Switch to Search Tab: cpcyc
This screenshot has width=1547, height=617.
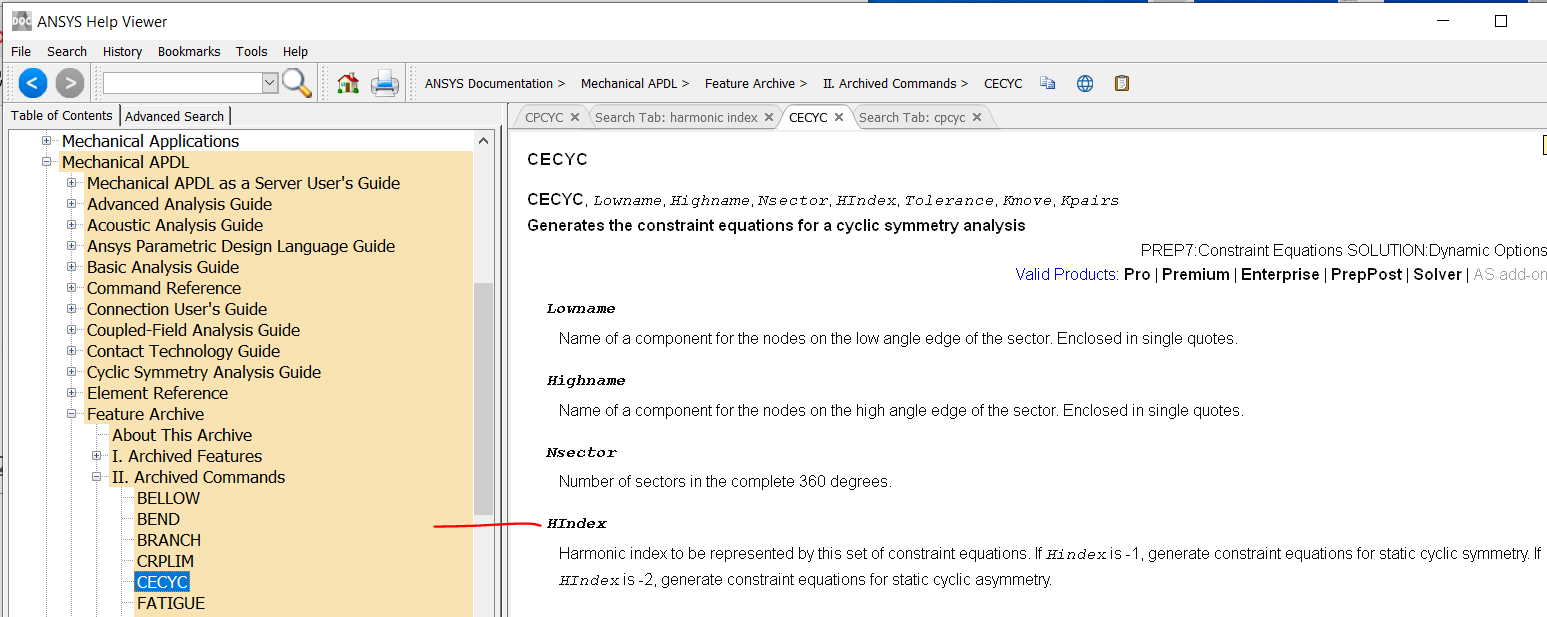tap(912, 117)
